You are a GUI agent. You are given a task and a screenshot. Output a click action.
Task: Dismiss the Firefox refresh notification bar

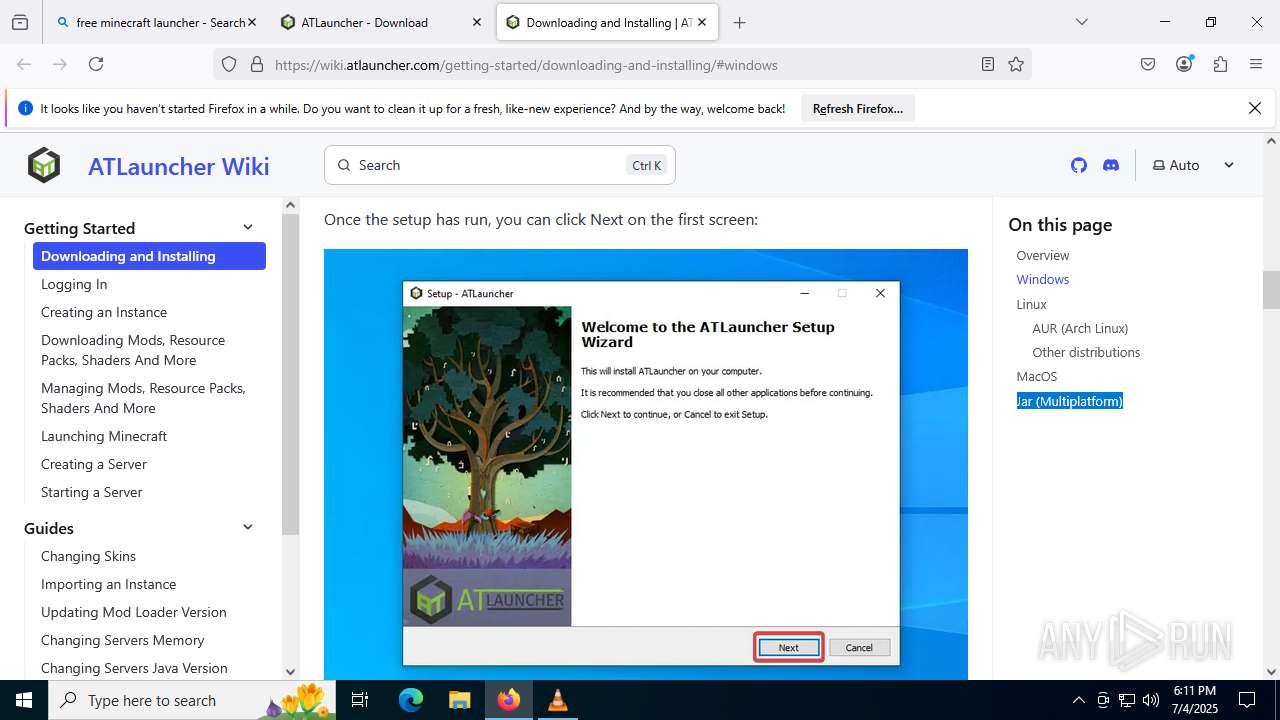tap(1255, 108)
